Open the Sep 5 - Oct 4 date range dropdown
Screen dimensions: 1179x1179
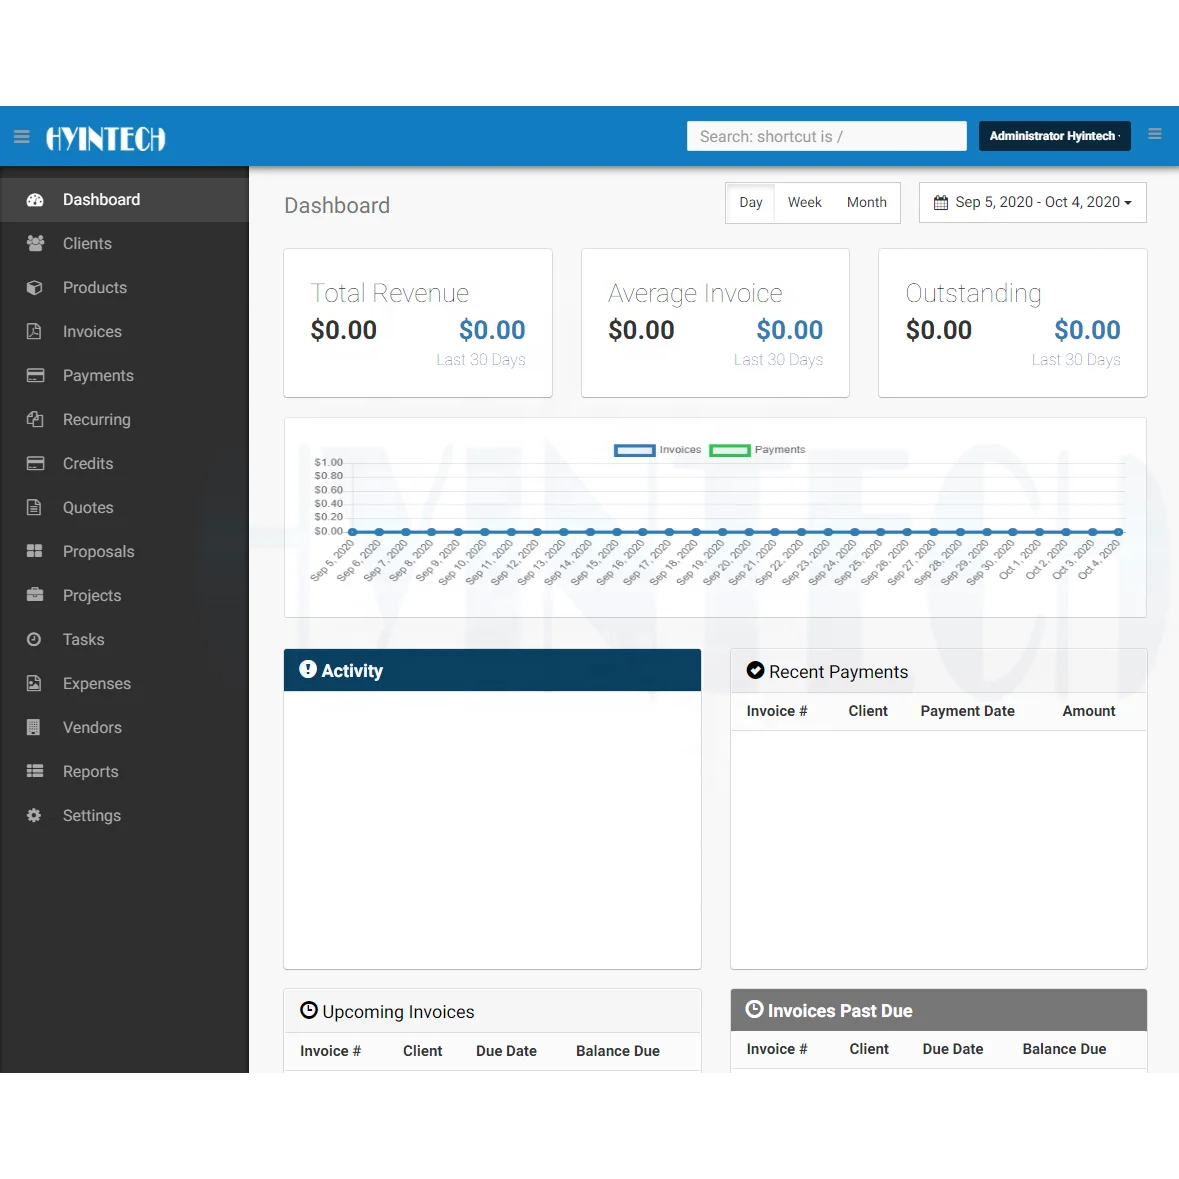point(1033,203)
